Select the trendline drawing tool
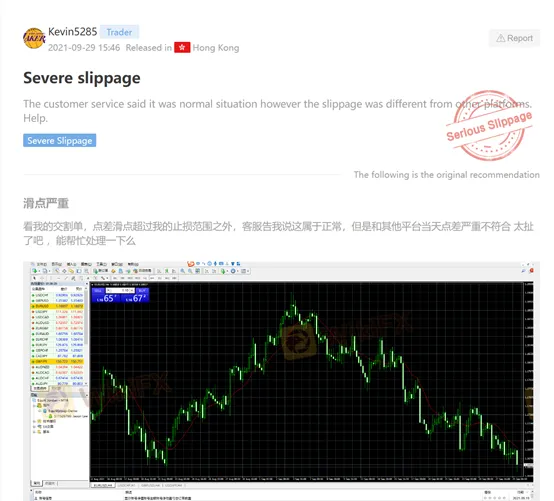Screen dimensions: 554x501 (66, 278)
